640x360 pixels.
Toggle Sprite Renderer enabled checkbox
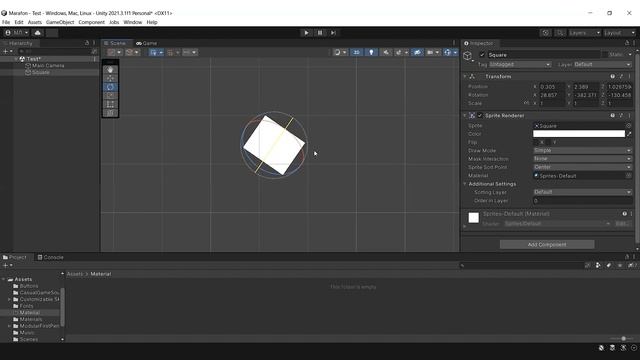(x=480, y=116)
